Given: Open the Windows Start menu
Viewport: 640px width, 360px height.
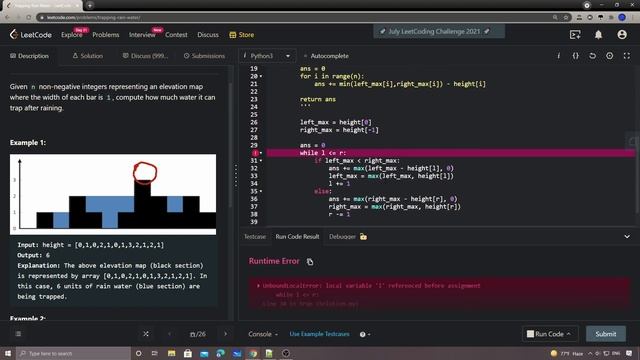Looking at the screenshot, I should point(8,353).
